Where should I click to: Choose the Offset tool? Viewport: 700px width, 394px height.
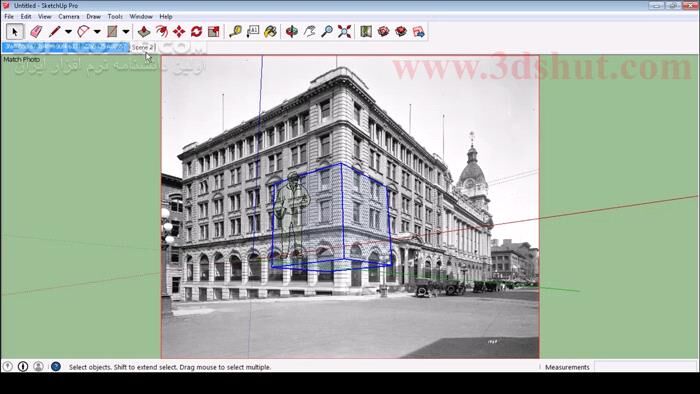click(x=162, y=32)
